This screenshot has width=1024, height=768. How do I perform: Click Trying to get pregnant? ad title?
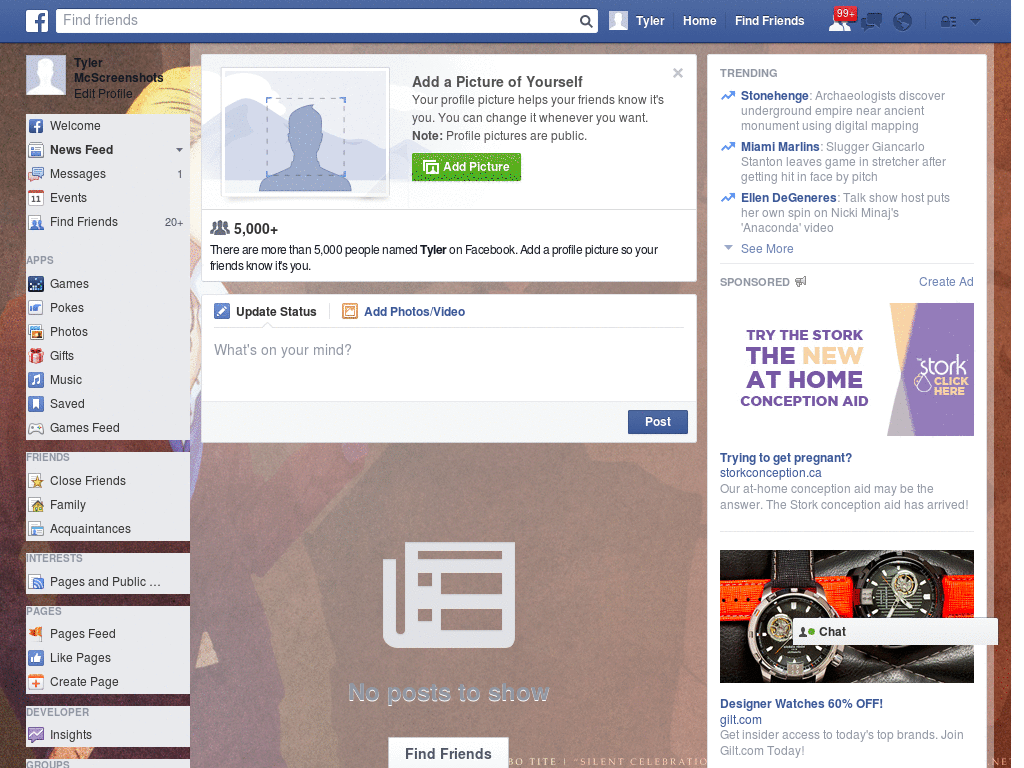(x=786, y=458)
